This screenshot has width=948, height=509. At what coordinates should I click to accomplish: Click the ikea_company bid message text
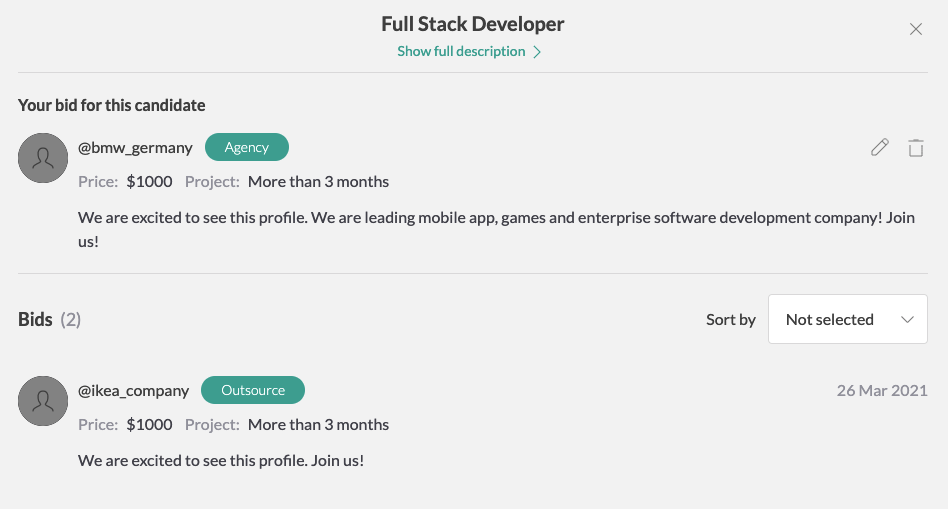221,460
